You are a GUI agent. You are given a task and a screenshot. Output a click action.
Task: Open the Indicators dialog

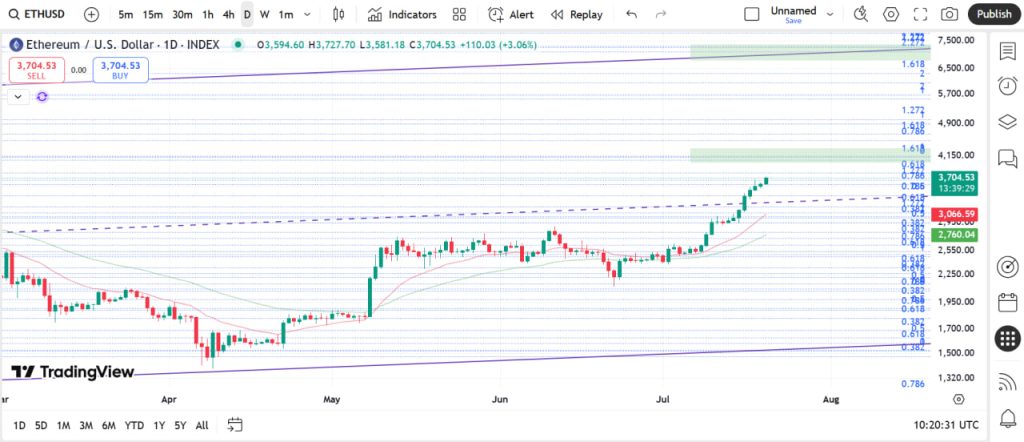click(402, 14)
